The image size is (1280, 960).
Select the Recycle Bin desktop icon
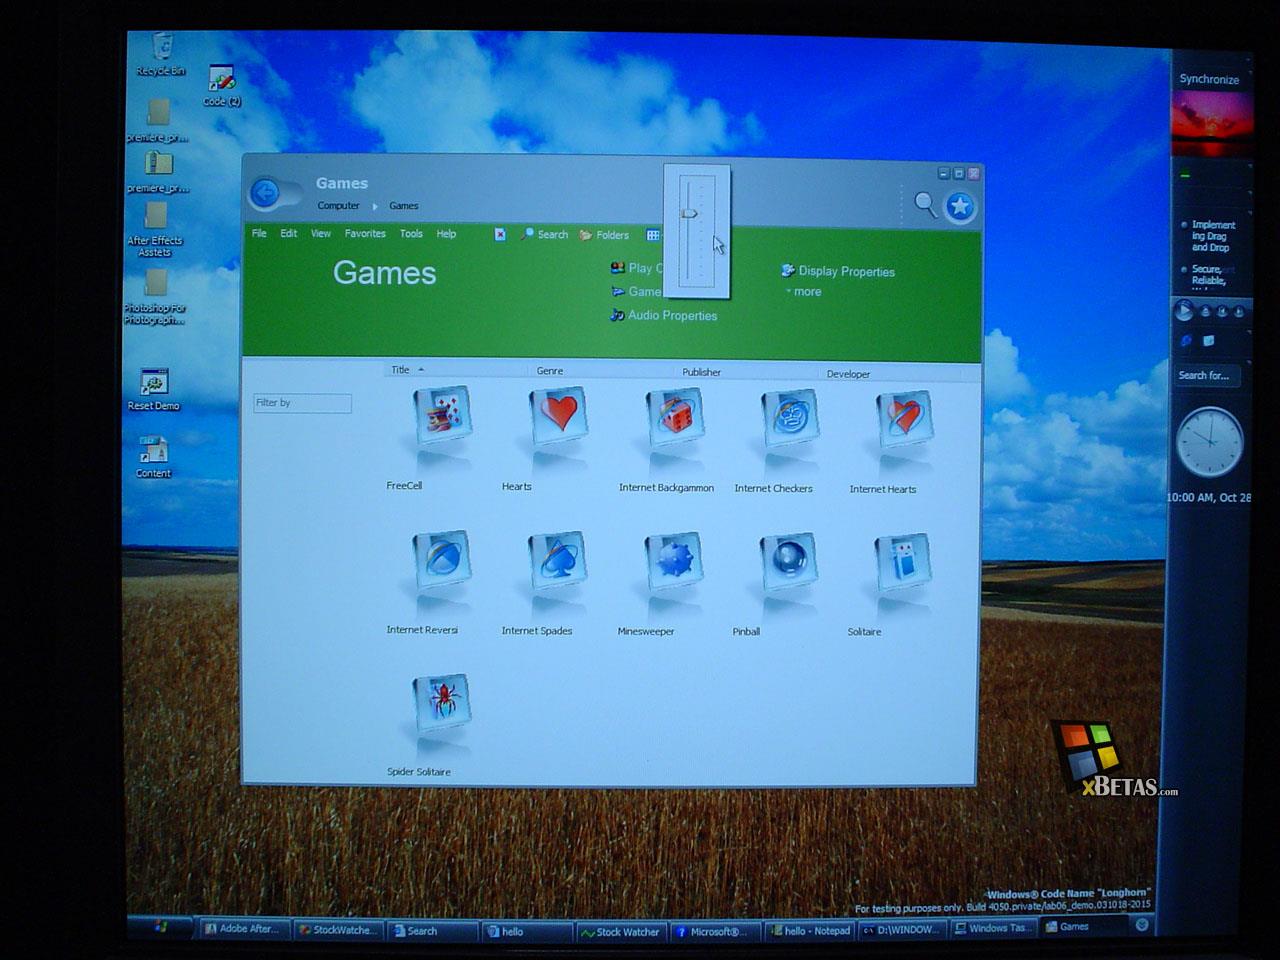[161, 54]
